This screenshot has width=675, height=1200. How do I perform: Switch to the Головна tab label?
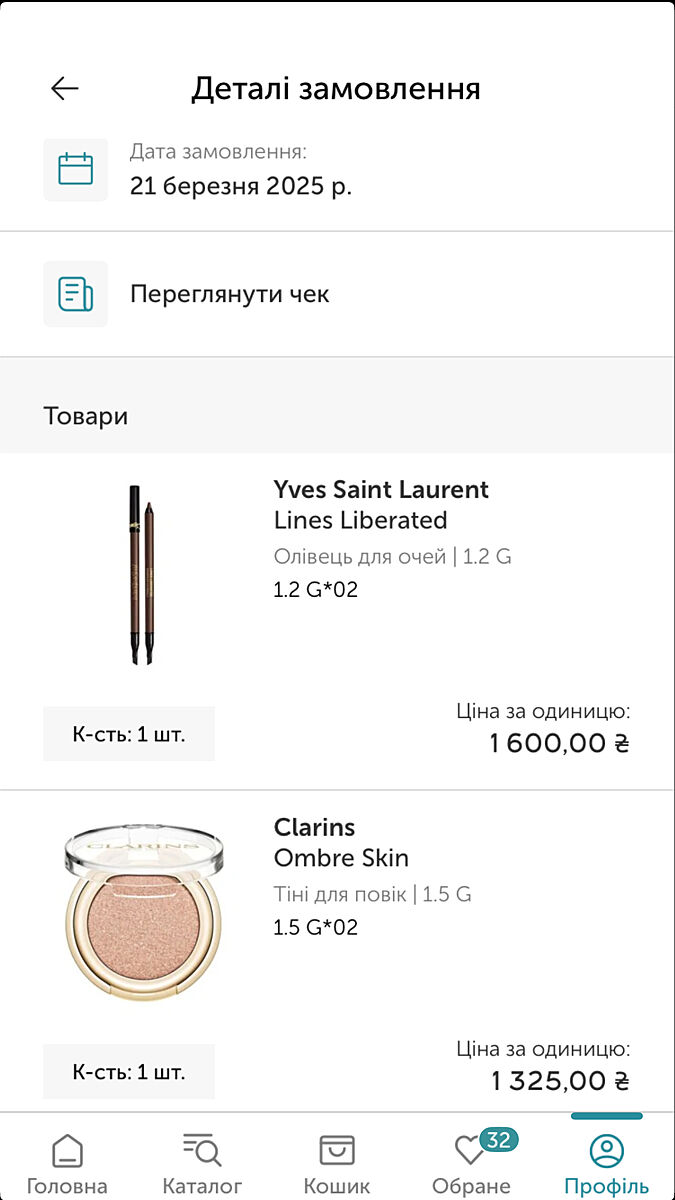(67, 1186)
